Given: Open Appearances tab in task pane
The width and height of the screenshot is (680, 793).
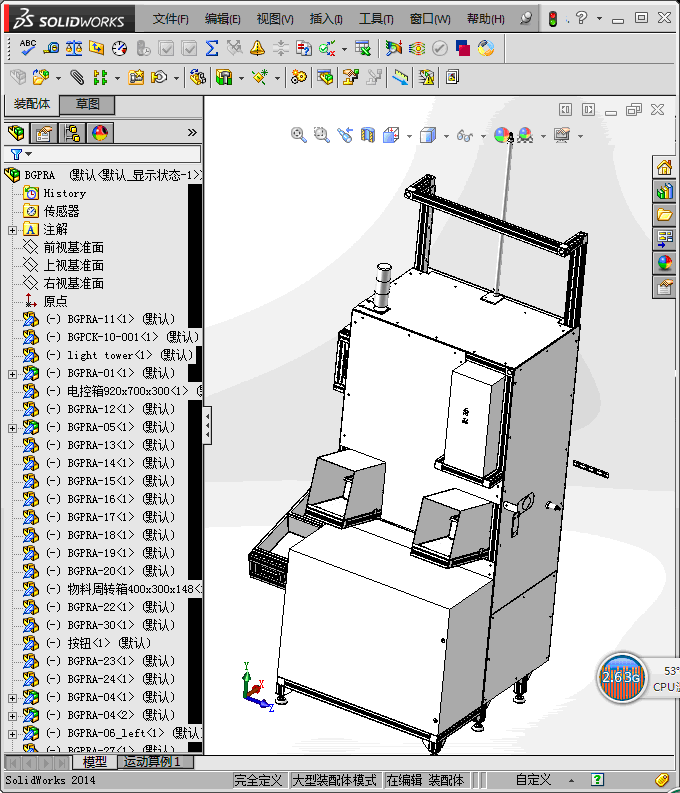Looking at the screenshot, I should [x=664, y=263].
